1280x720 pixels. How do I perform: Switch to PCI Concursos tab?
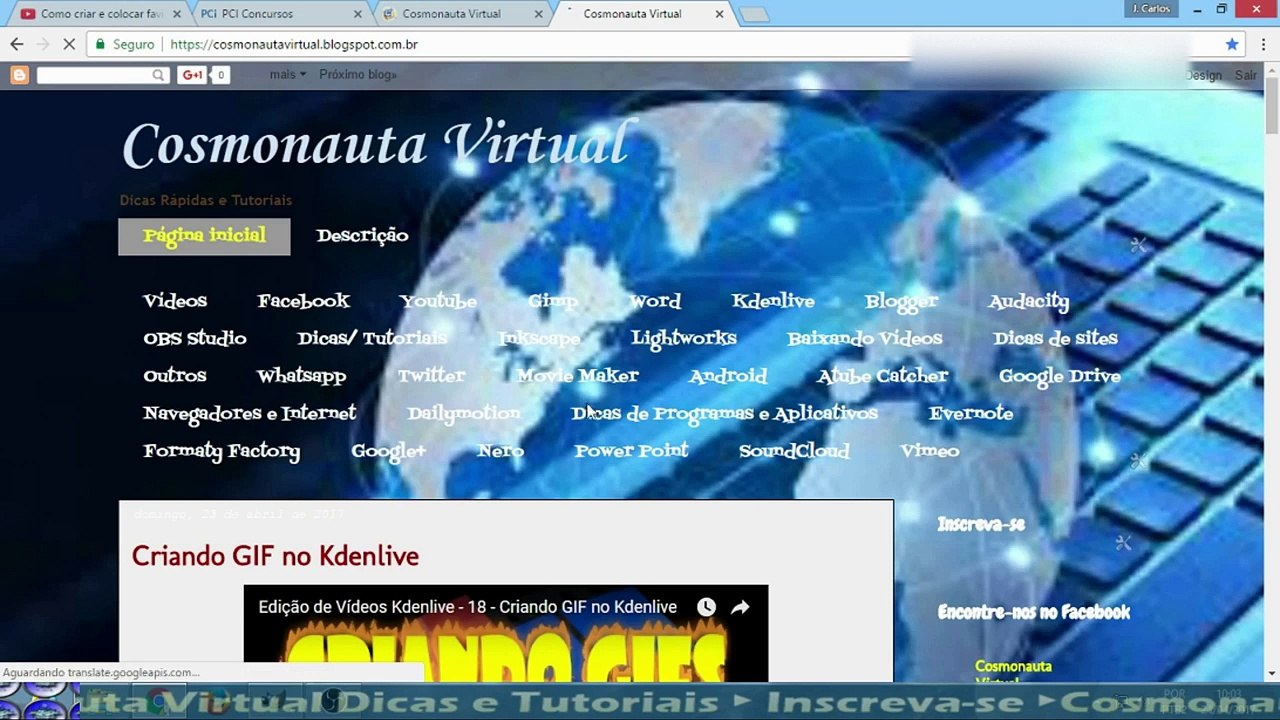(x=280, y=14)
